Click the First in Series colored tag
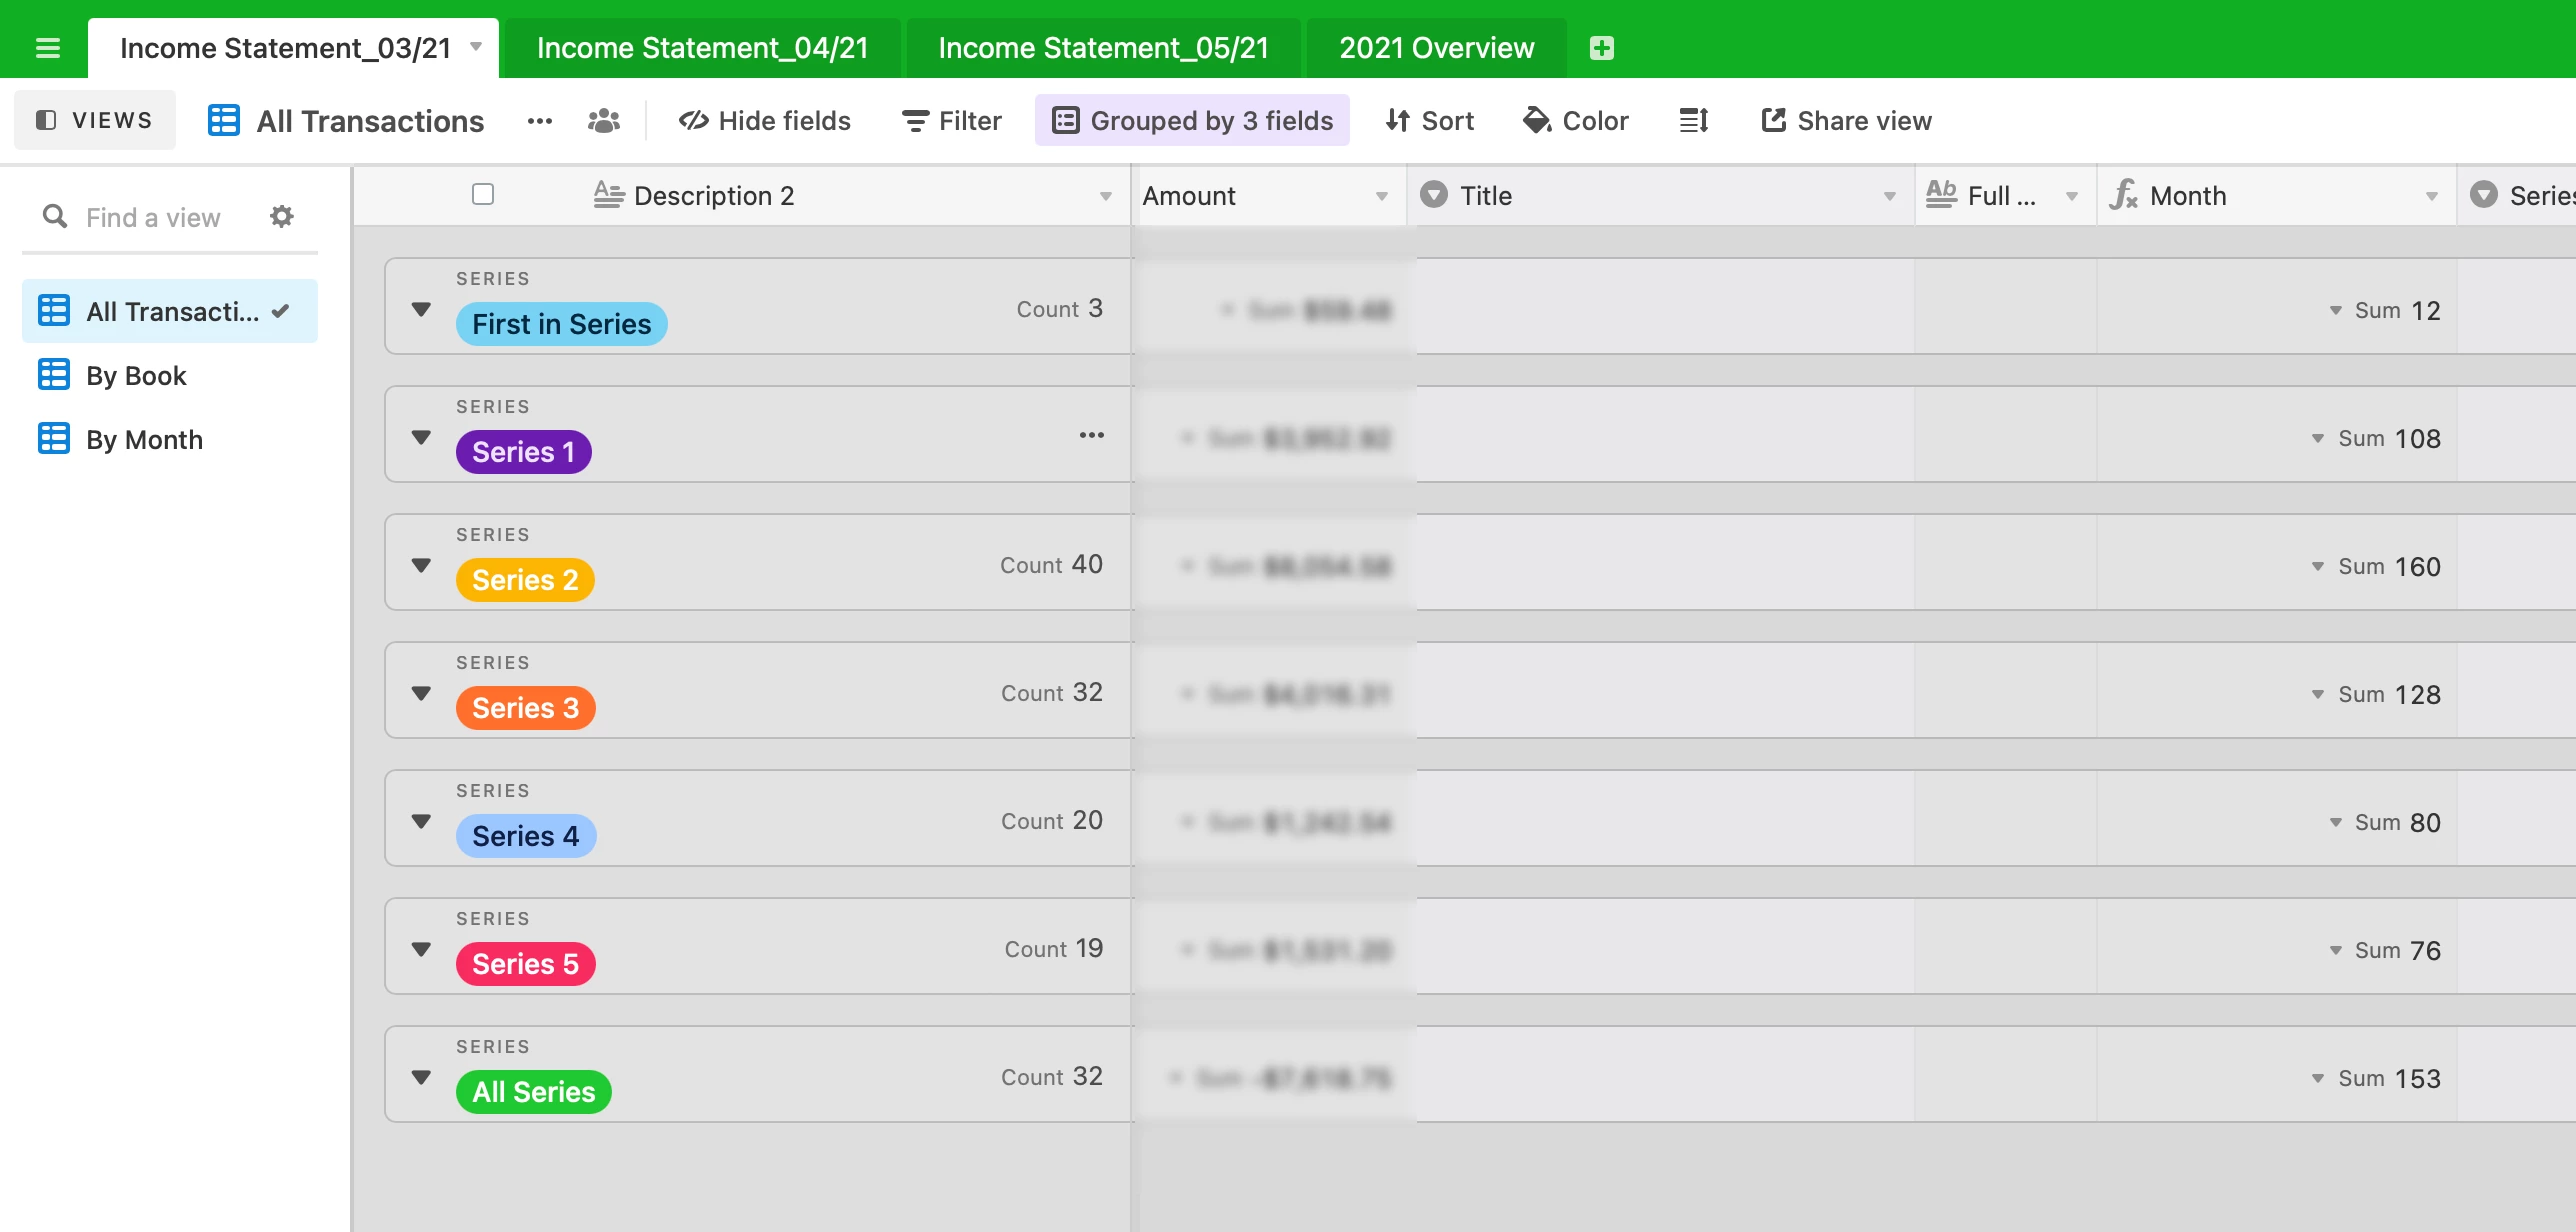The height and width of the screenshot is (1232, 2576). (561, 324)
